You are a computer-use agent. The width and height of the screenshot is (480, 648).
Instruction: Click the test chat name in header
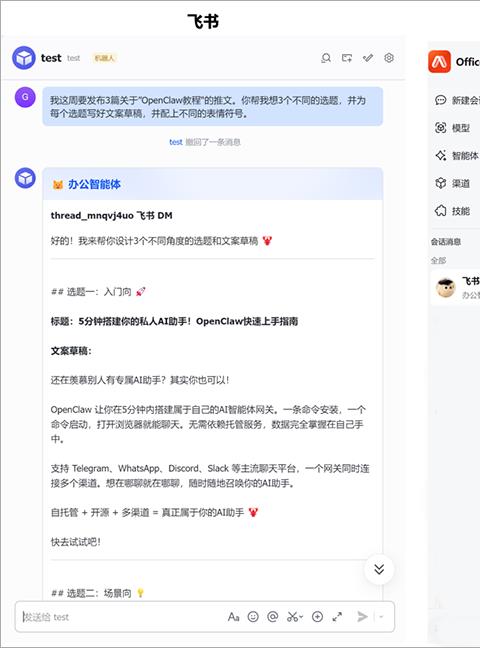(51, 58)
